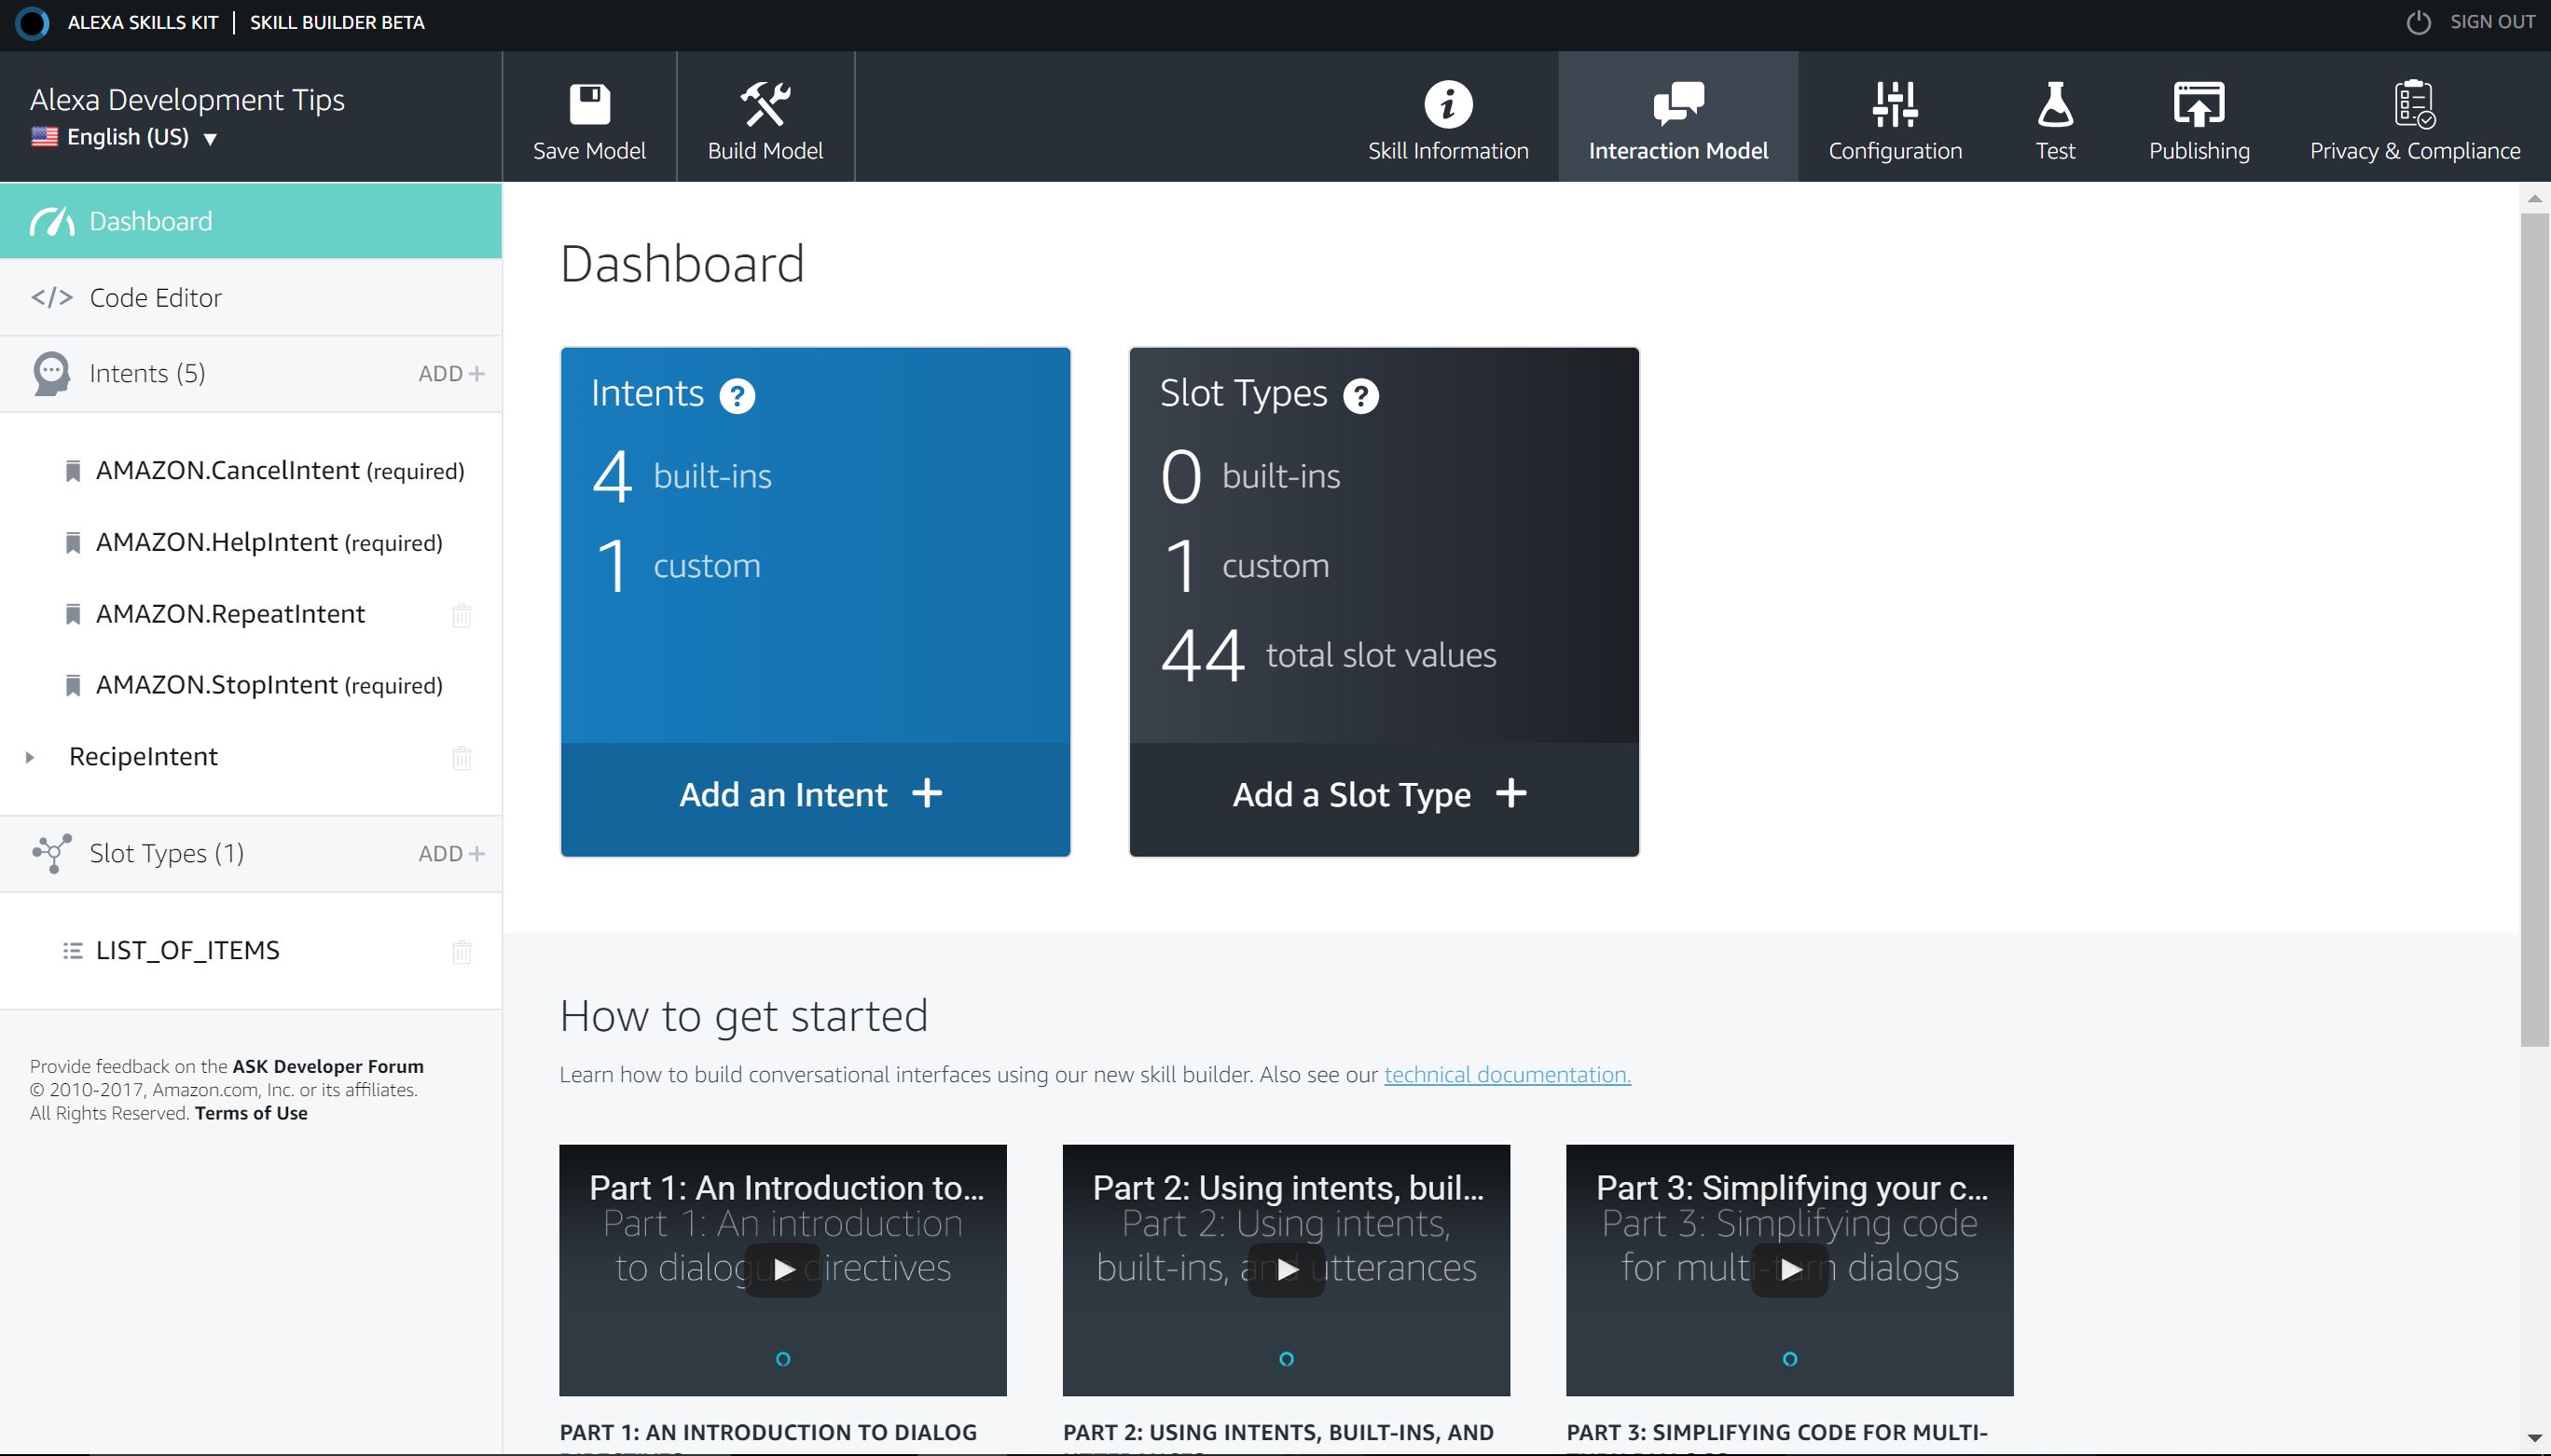Open the Terms of Use link
Image resolution: width=2551 pixels, height=1456 pixels.
click(251, 1113)
